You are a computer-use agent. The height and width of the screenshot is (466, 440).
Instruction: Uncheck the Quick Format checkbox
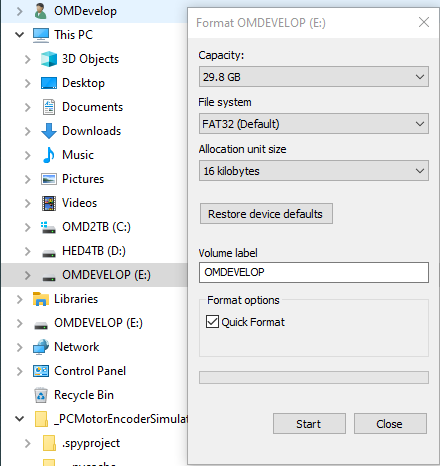coord(212,322)
